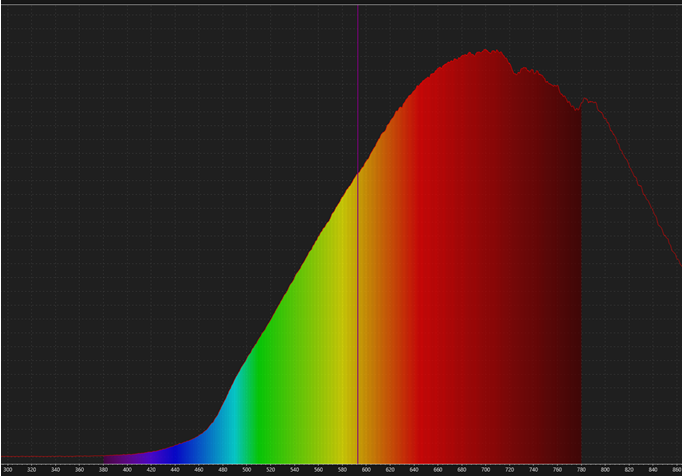The image size is (684, 476).
Task: Select the 700 label on the axis
Action: pyautogui.click(x=486, y=469)
